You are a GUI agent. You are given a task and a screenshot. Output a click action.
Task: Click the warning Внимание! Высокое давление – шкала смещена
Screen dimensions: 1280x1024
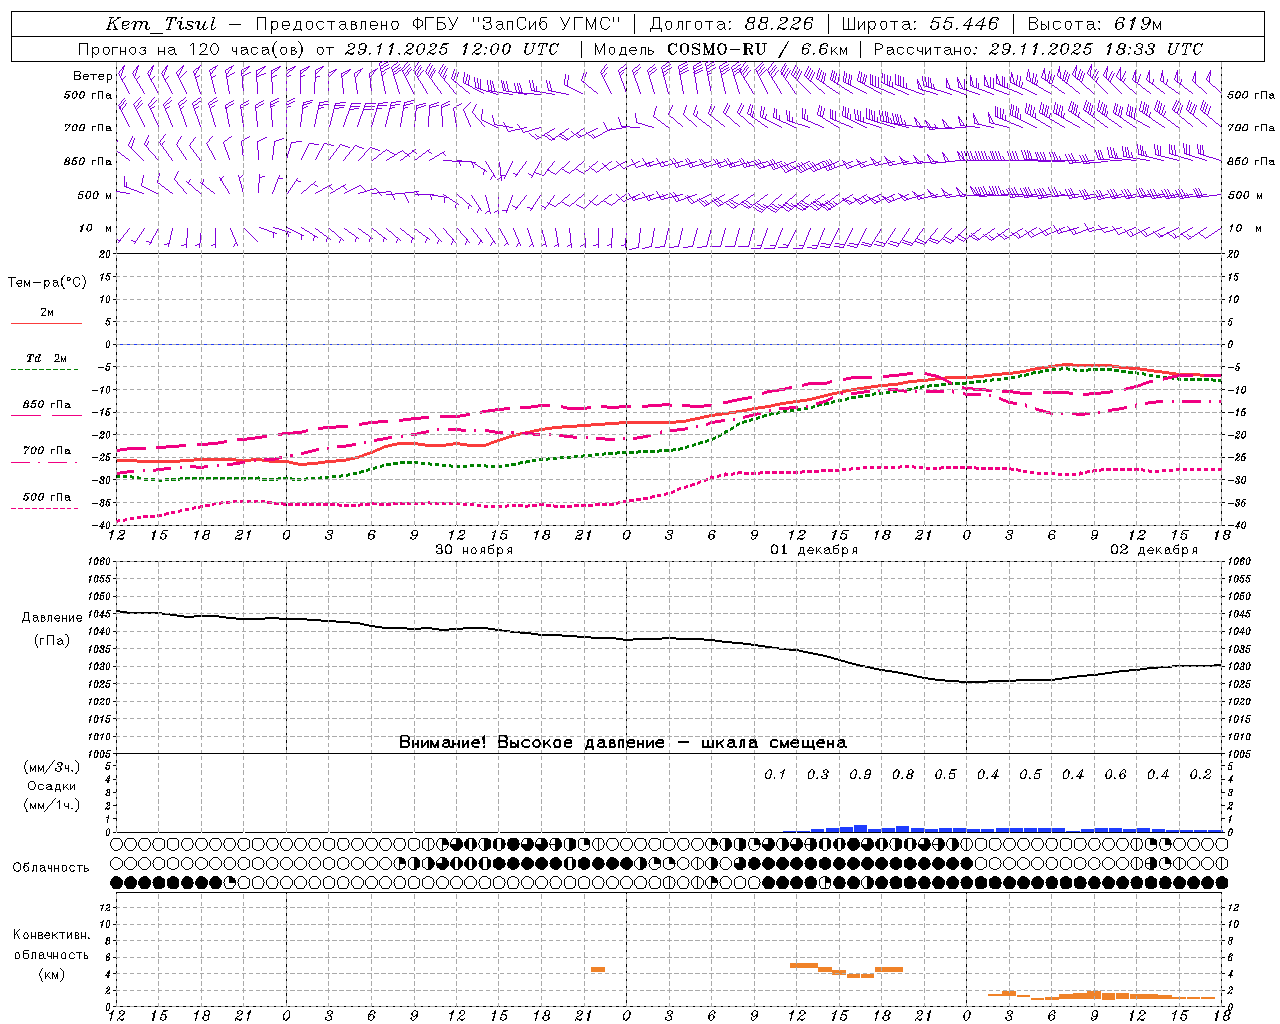(623, 742)
